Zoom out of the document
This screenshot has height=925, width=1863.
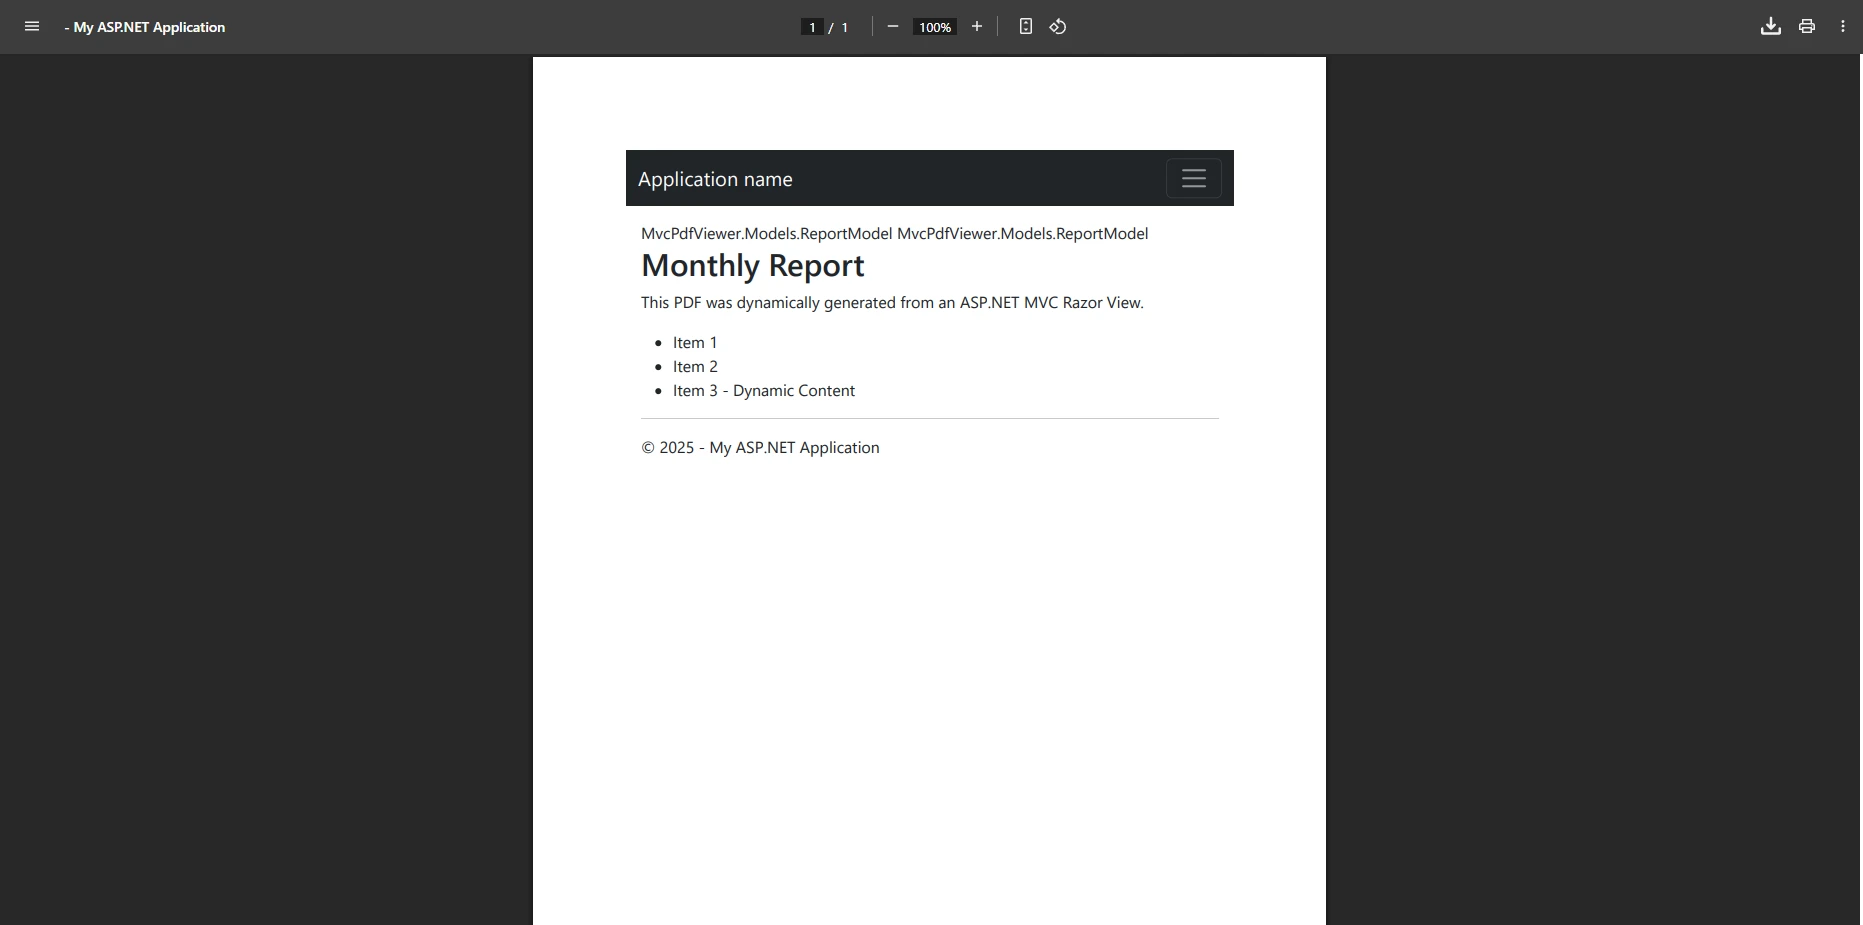893,27
